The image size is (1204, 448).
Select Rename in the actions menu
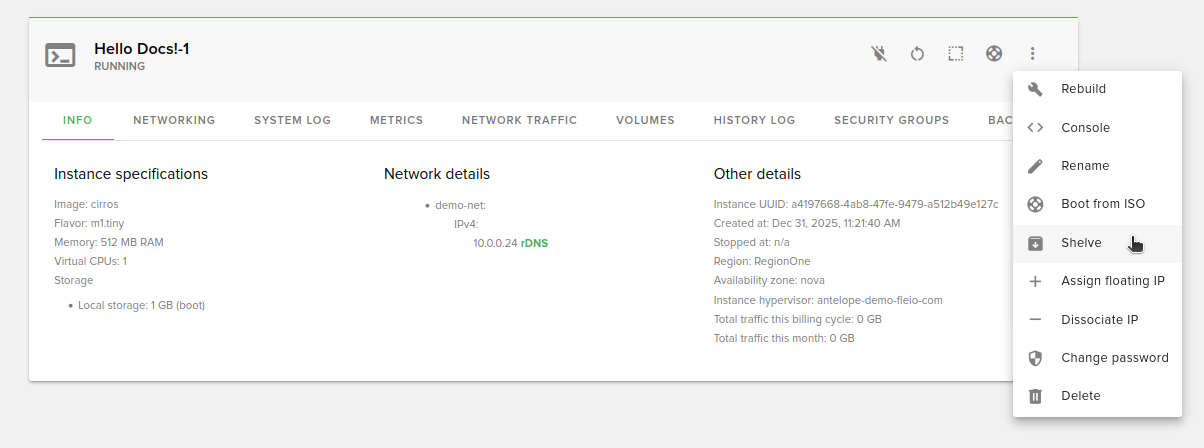[1085, 166]
